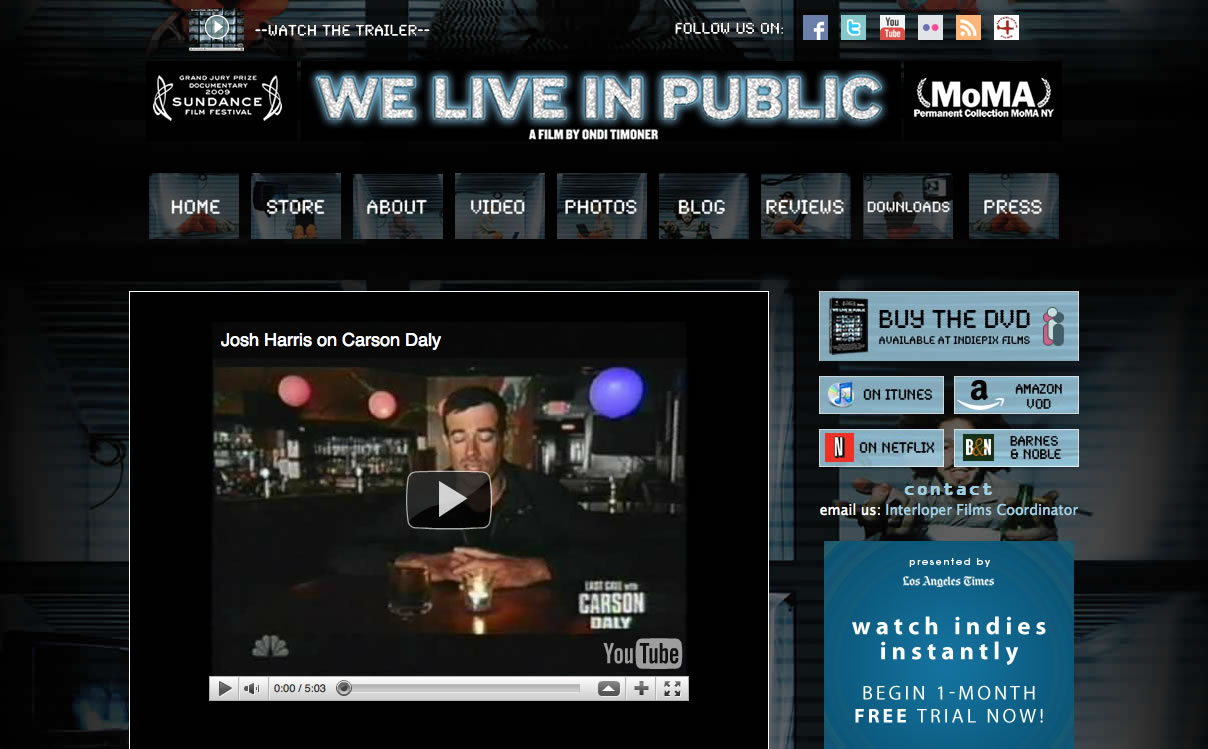Image resolution: width=1208 pixels, height=749 pixels.
Task: Click the MoMA Permanent Collection logo
Action: click(983, 98)
